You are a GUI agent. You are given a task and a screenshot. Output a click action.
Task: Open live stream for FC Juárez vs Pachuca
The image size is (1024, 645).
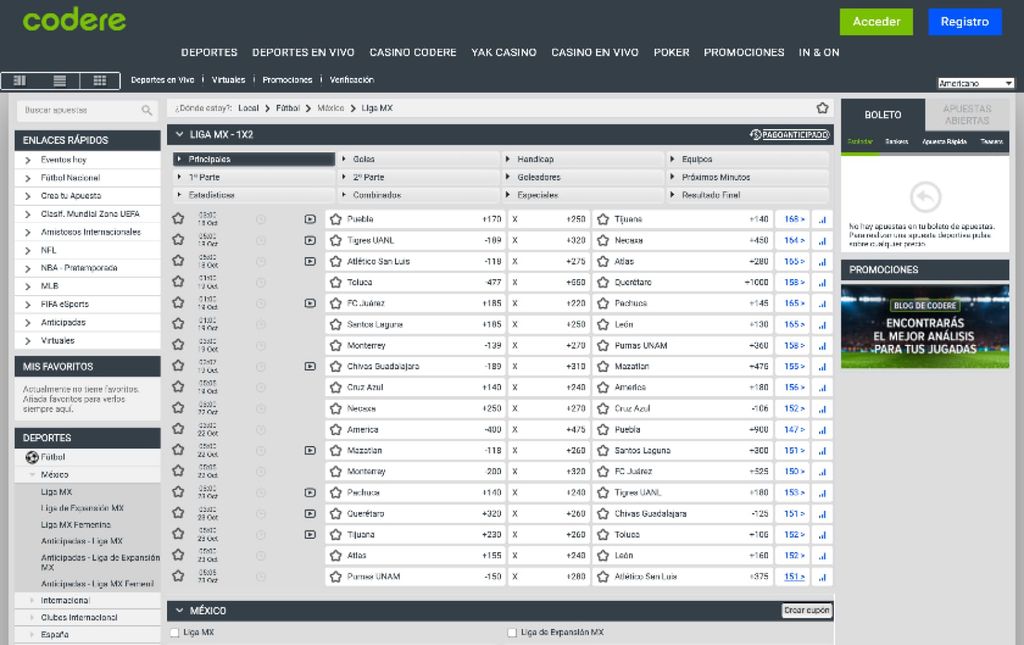coord(310,303)
